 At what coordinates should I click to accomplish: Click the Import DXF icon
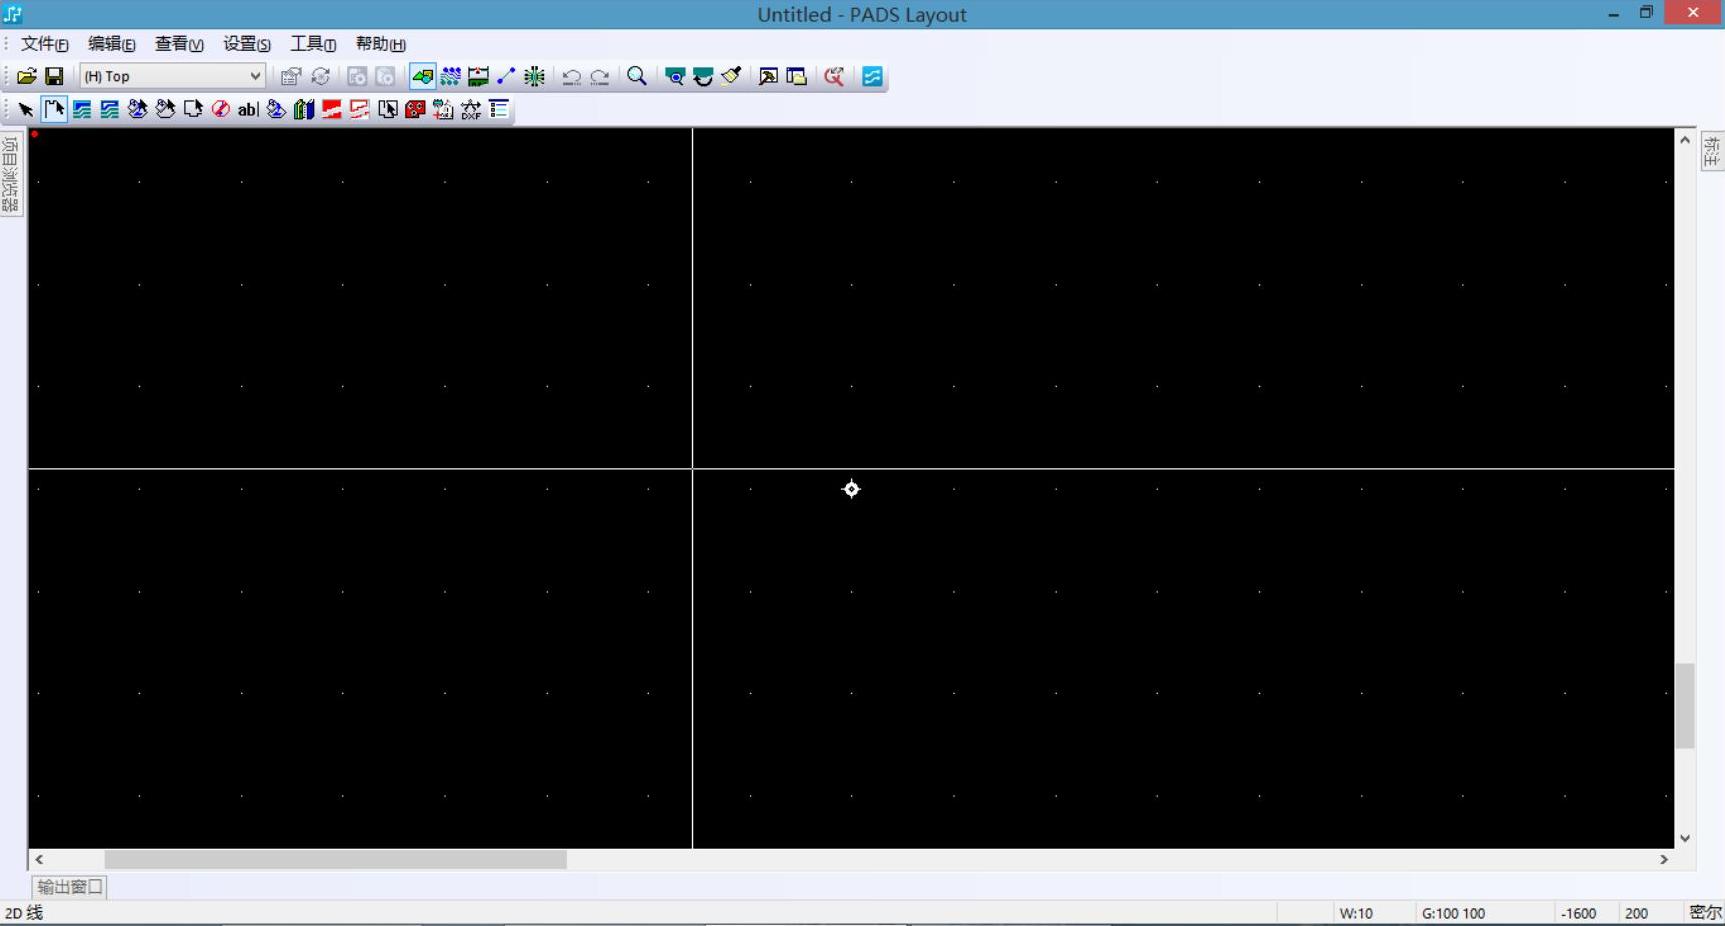471,109
